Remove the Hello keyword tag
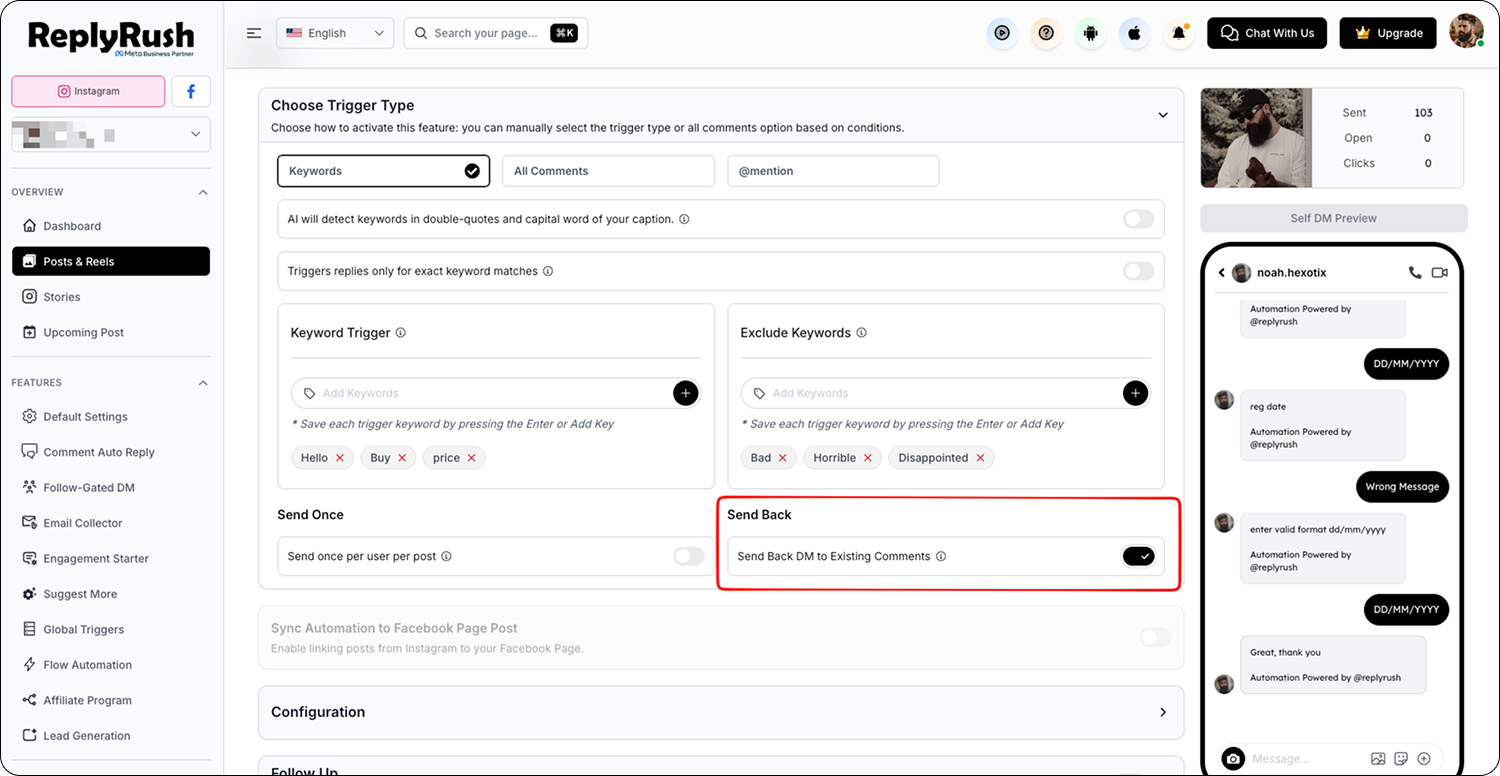Image resolution: width=1500 pixels, height=776 pixels. [x=340, y=458]
